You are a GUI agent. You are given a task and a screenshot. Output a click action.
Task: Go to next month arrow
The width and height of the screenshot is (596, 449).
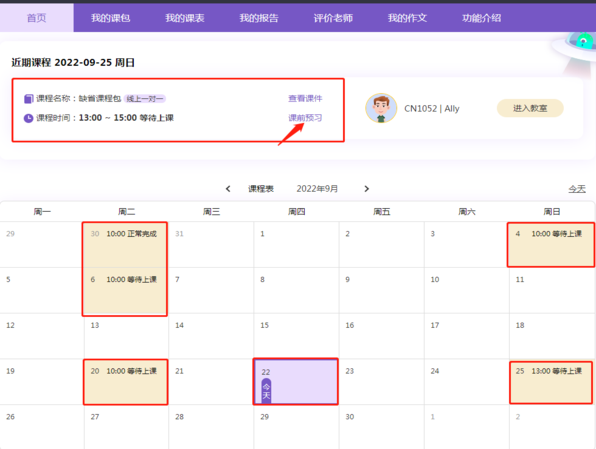tap(366, 189)
